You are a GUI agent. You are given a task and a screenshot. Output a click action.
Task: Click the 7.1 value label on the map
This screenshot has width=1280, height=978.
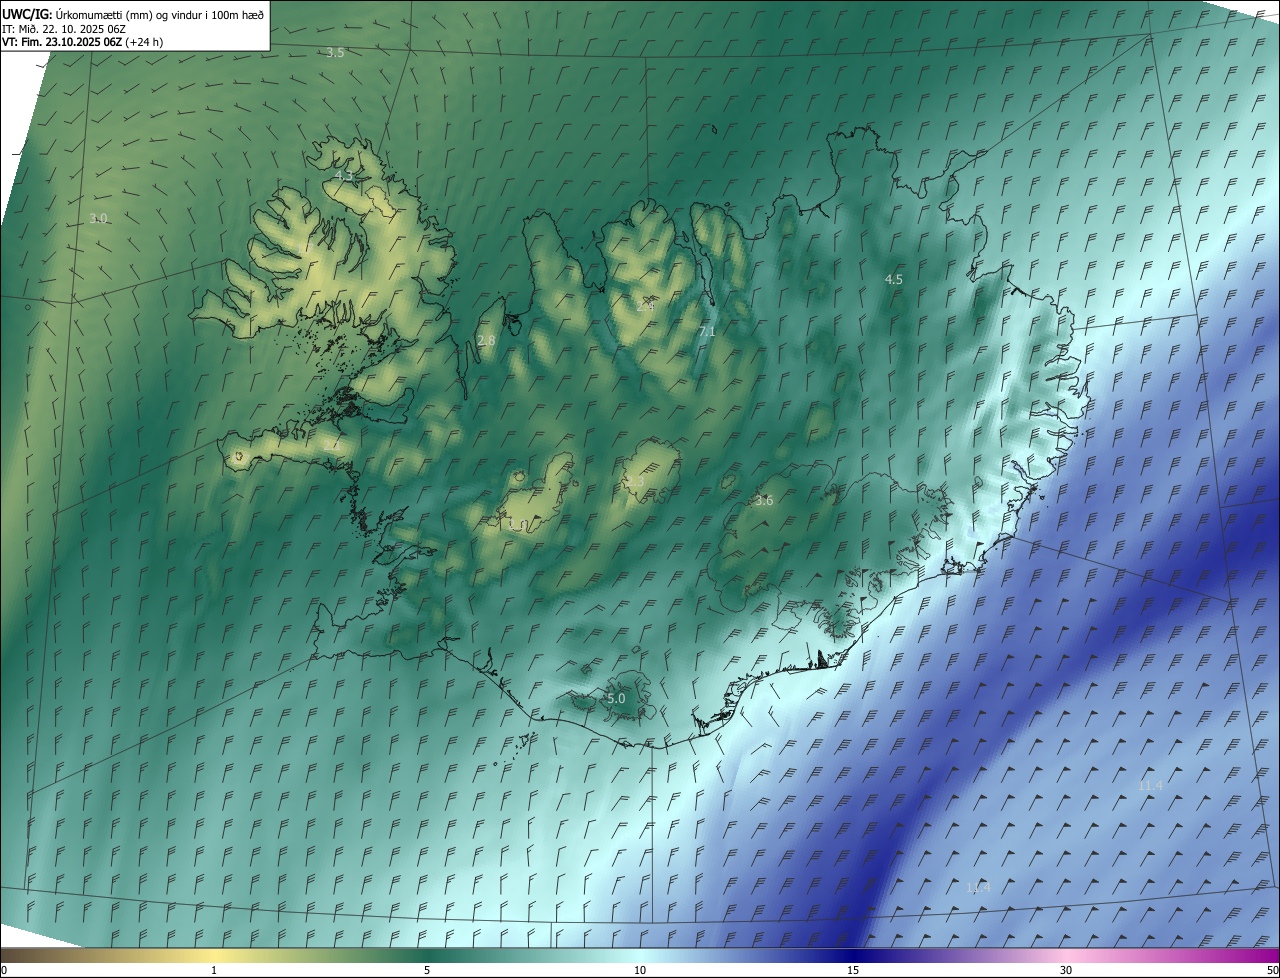707,330
